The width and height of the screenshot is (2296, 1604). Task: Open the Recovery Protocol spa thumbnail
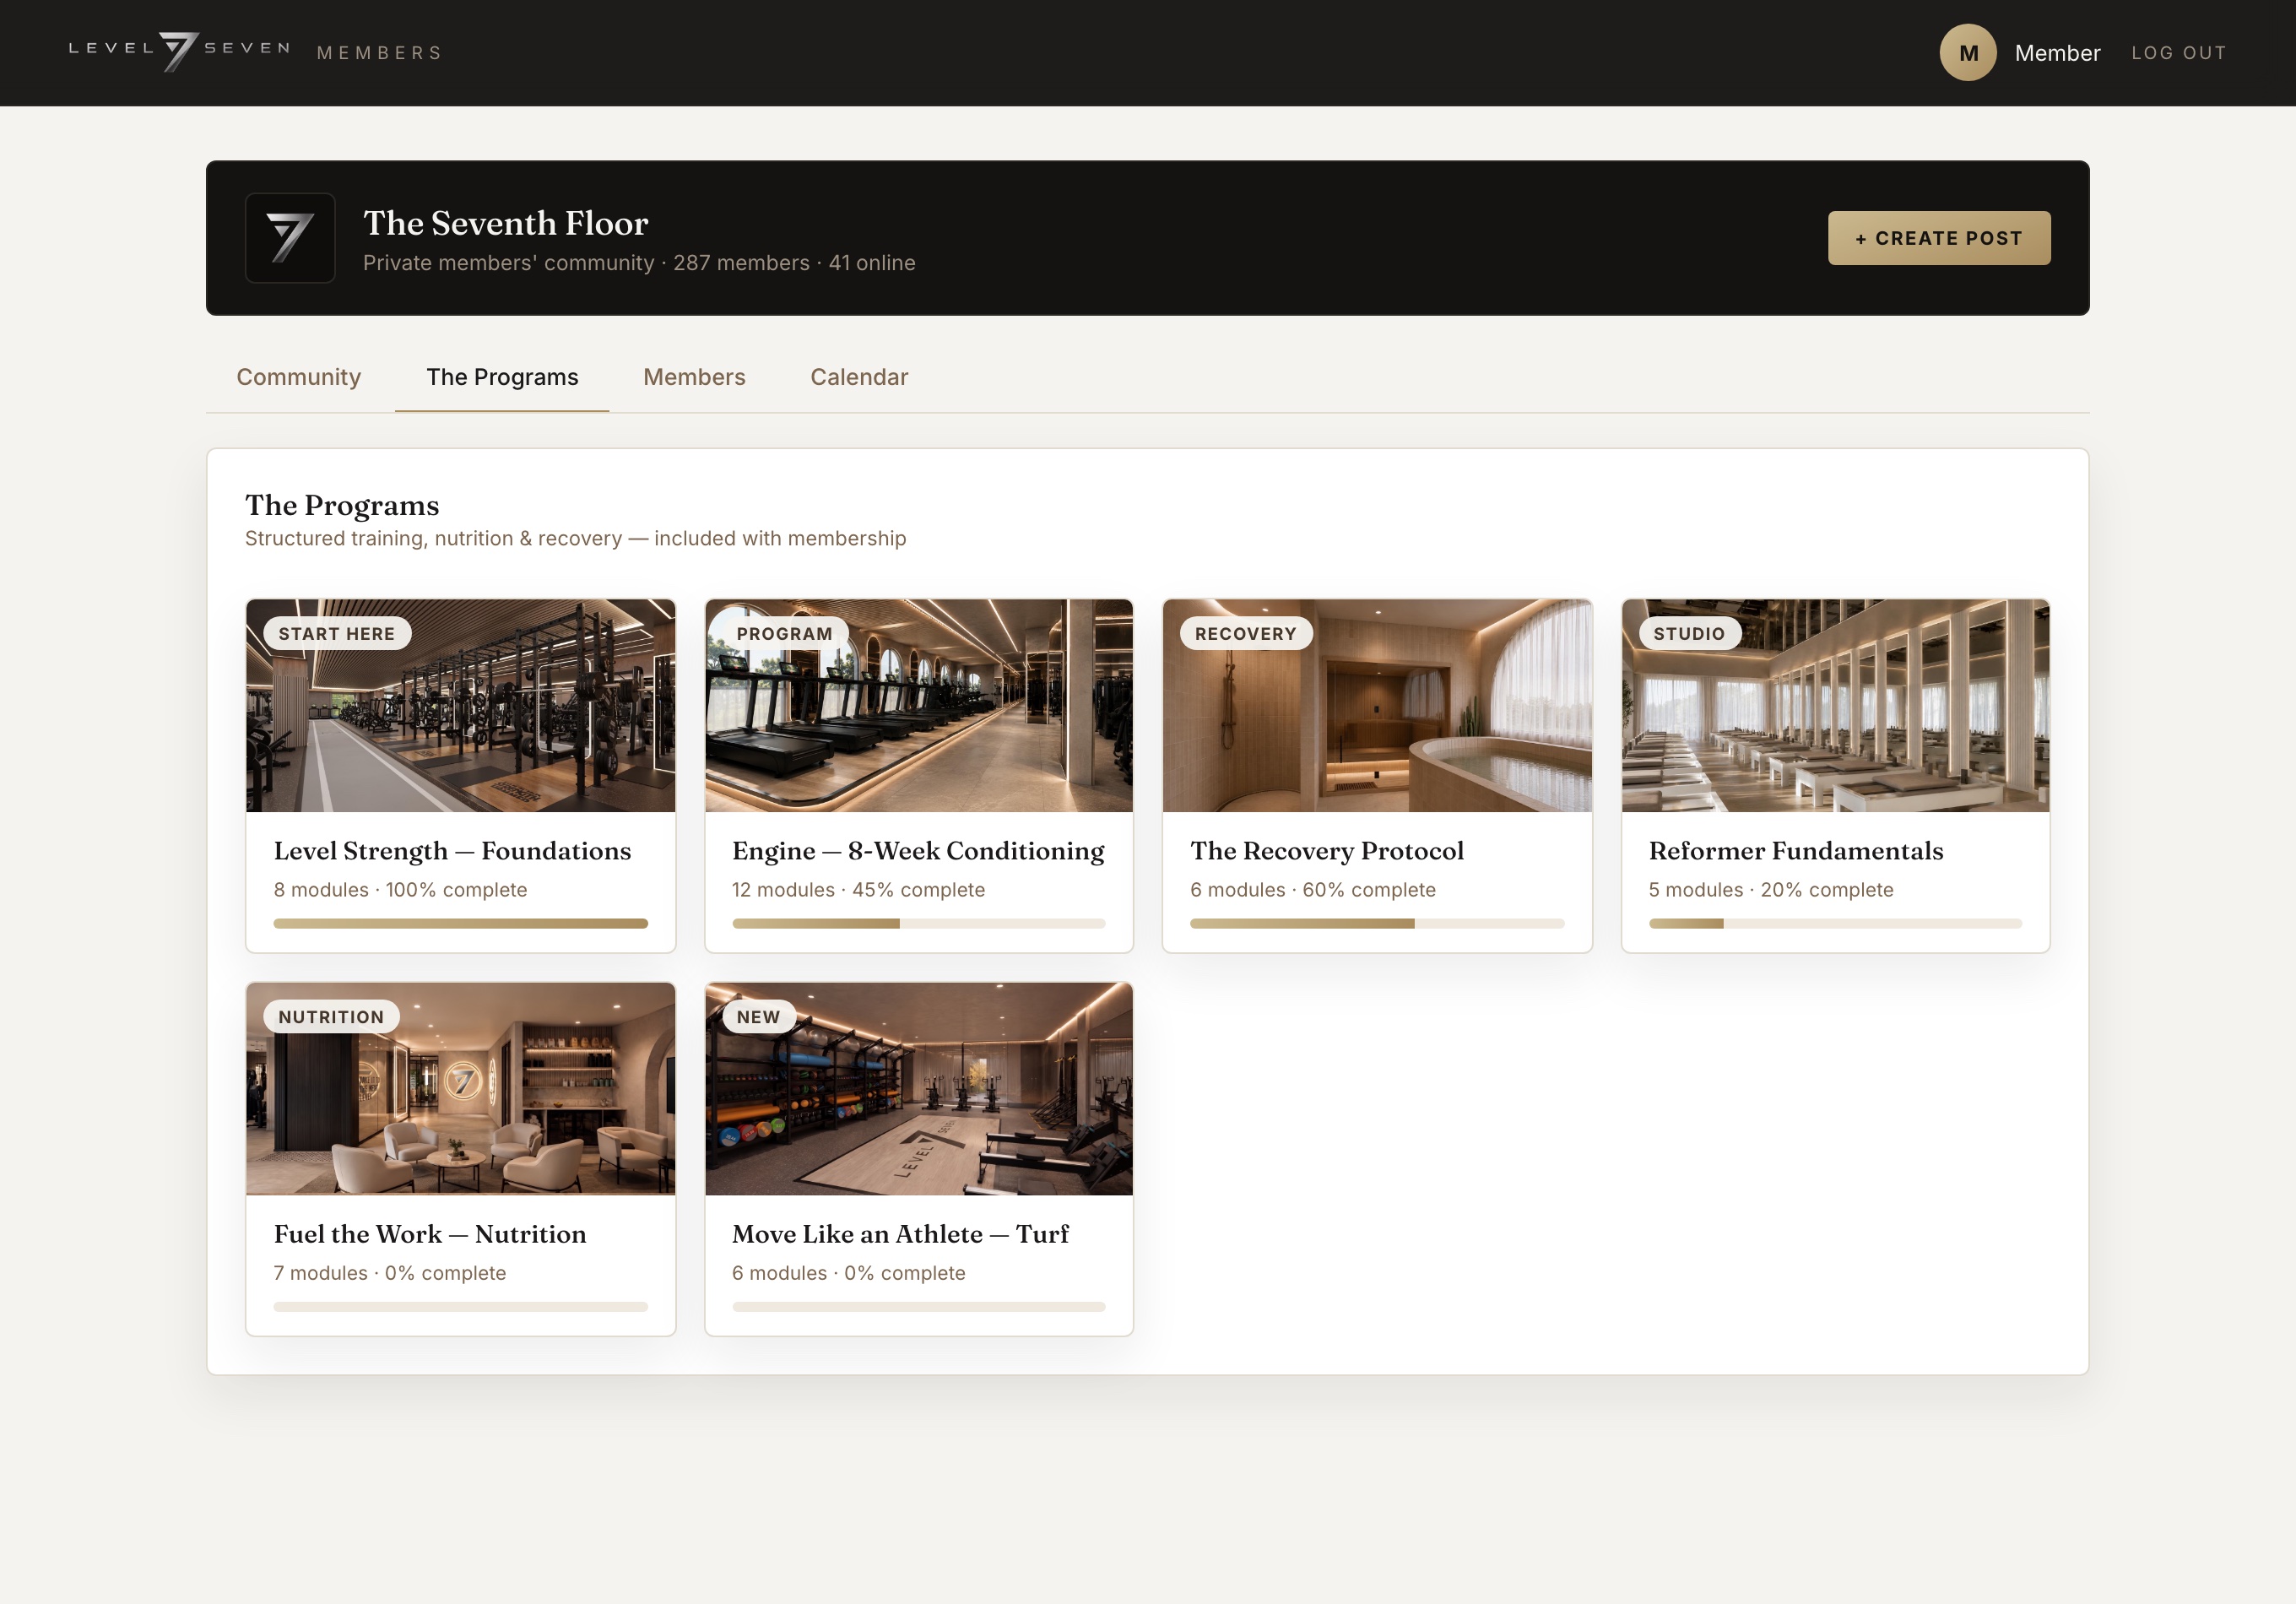point(1377,706)
